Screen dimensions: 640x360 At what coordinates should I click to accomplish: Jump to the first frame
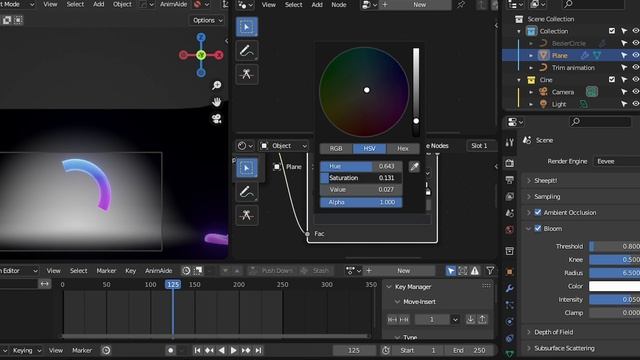pos(197,350)
